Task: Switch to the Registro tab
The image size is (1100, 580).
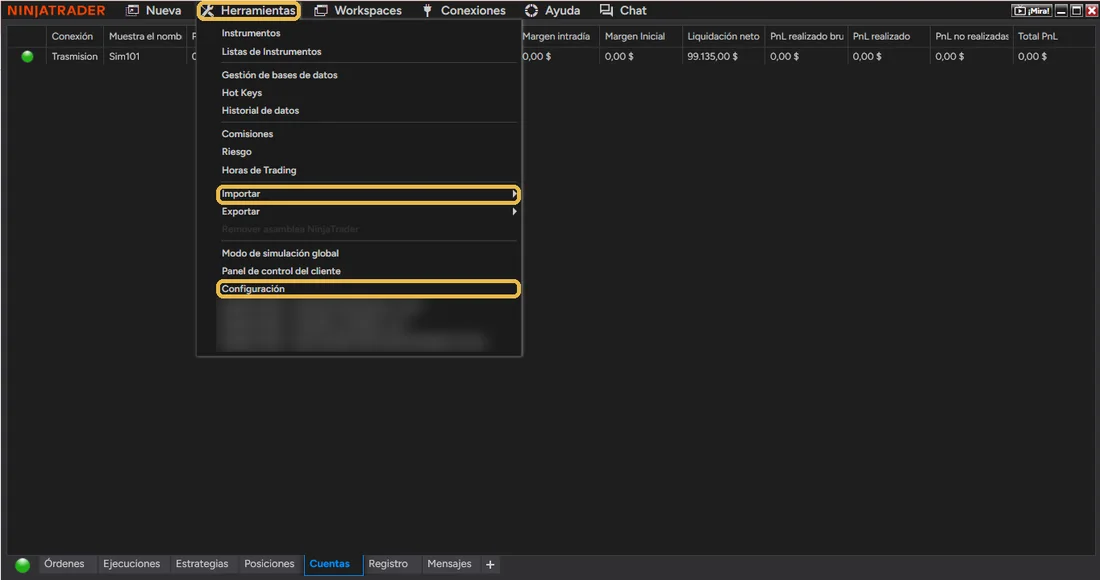Action: (x=388, y=564)
